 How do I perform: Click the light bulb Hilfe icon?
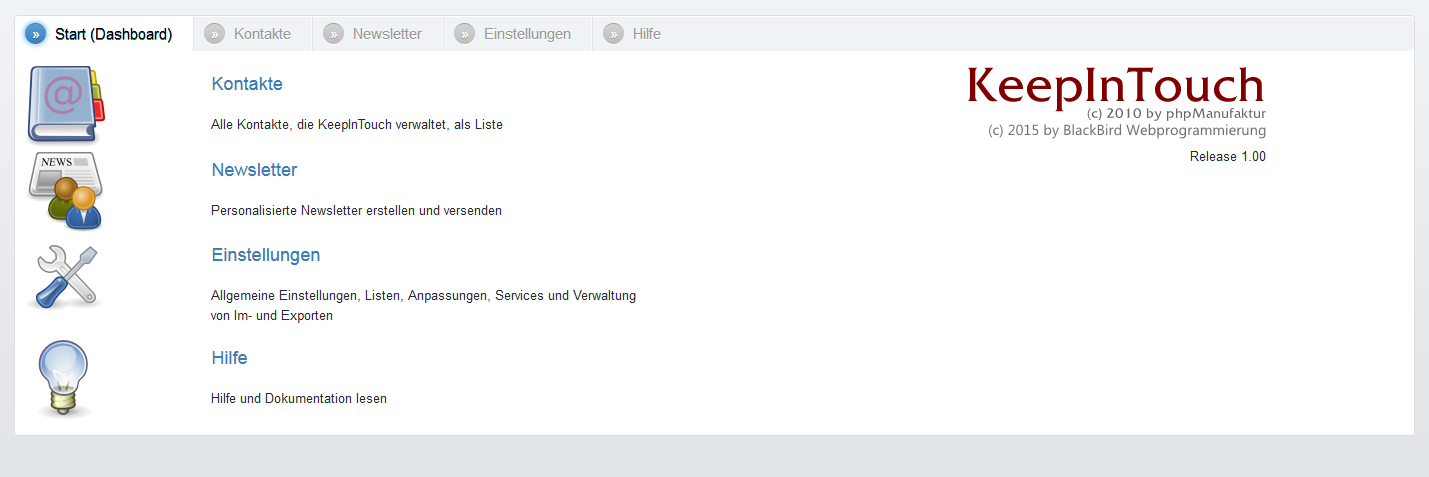(x=63, y=379)
